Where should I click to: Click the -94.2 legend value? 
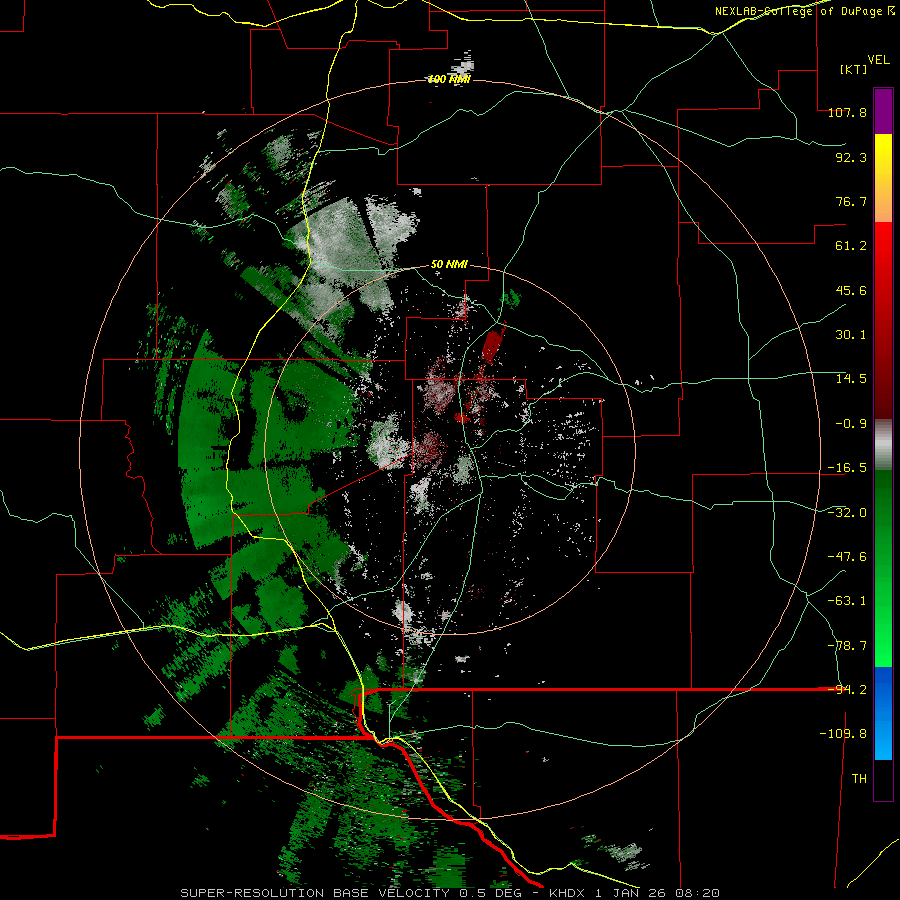pos(847,690)
